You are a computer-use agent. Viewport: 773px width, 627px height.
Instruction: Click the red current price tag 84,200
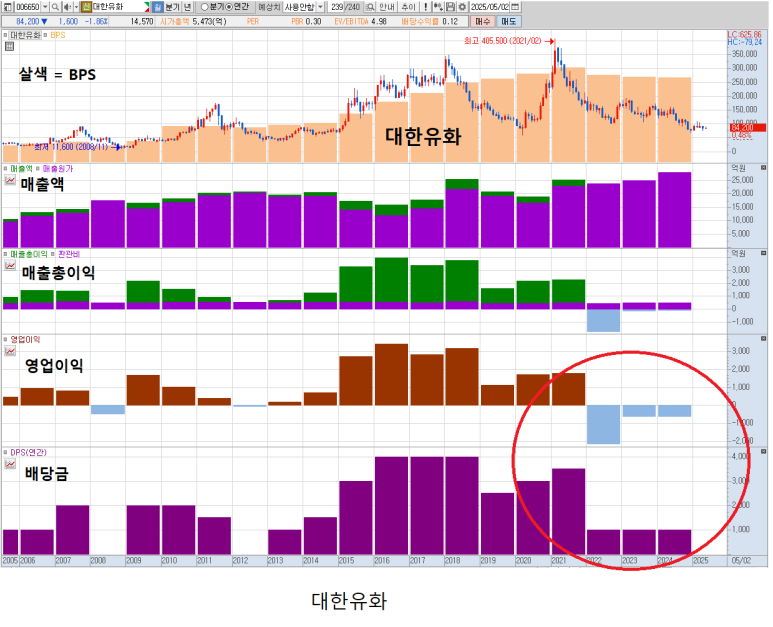(747, 128)
